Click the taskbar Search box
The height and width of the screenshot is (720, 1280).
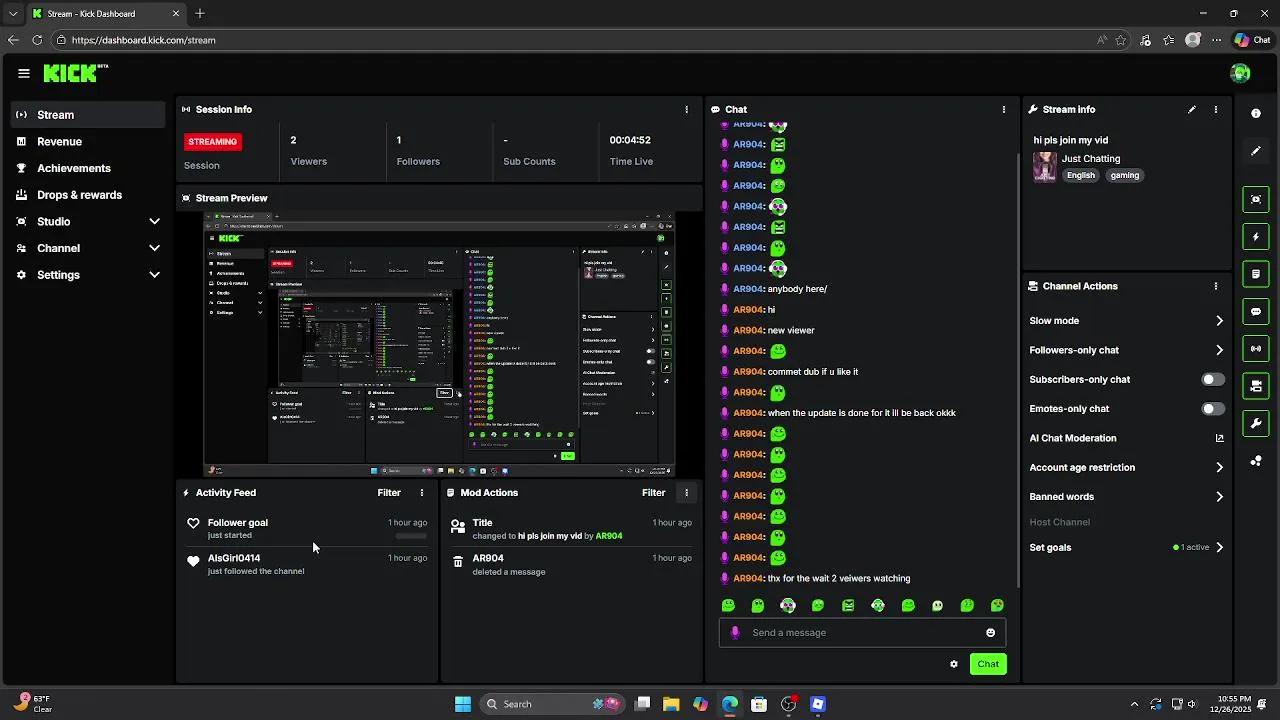pos(550,705)
